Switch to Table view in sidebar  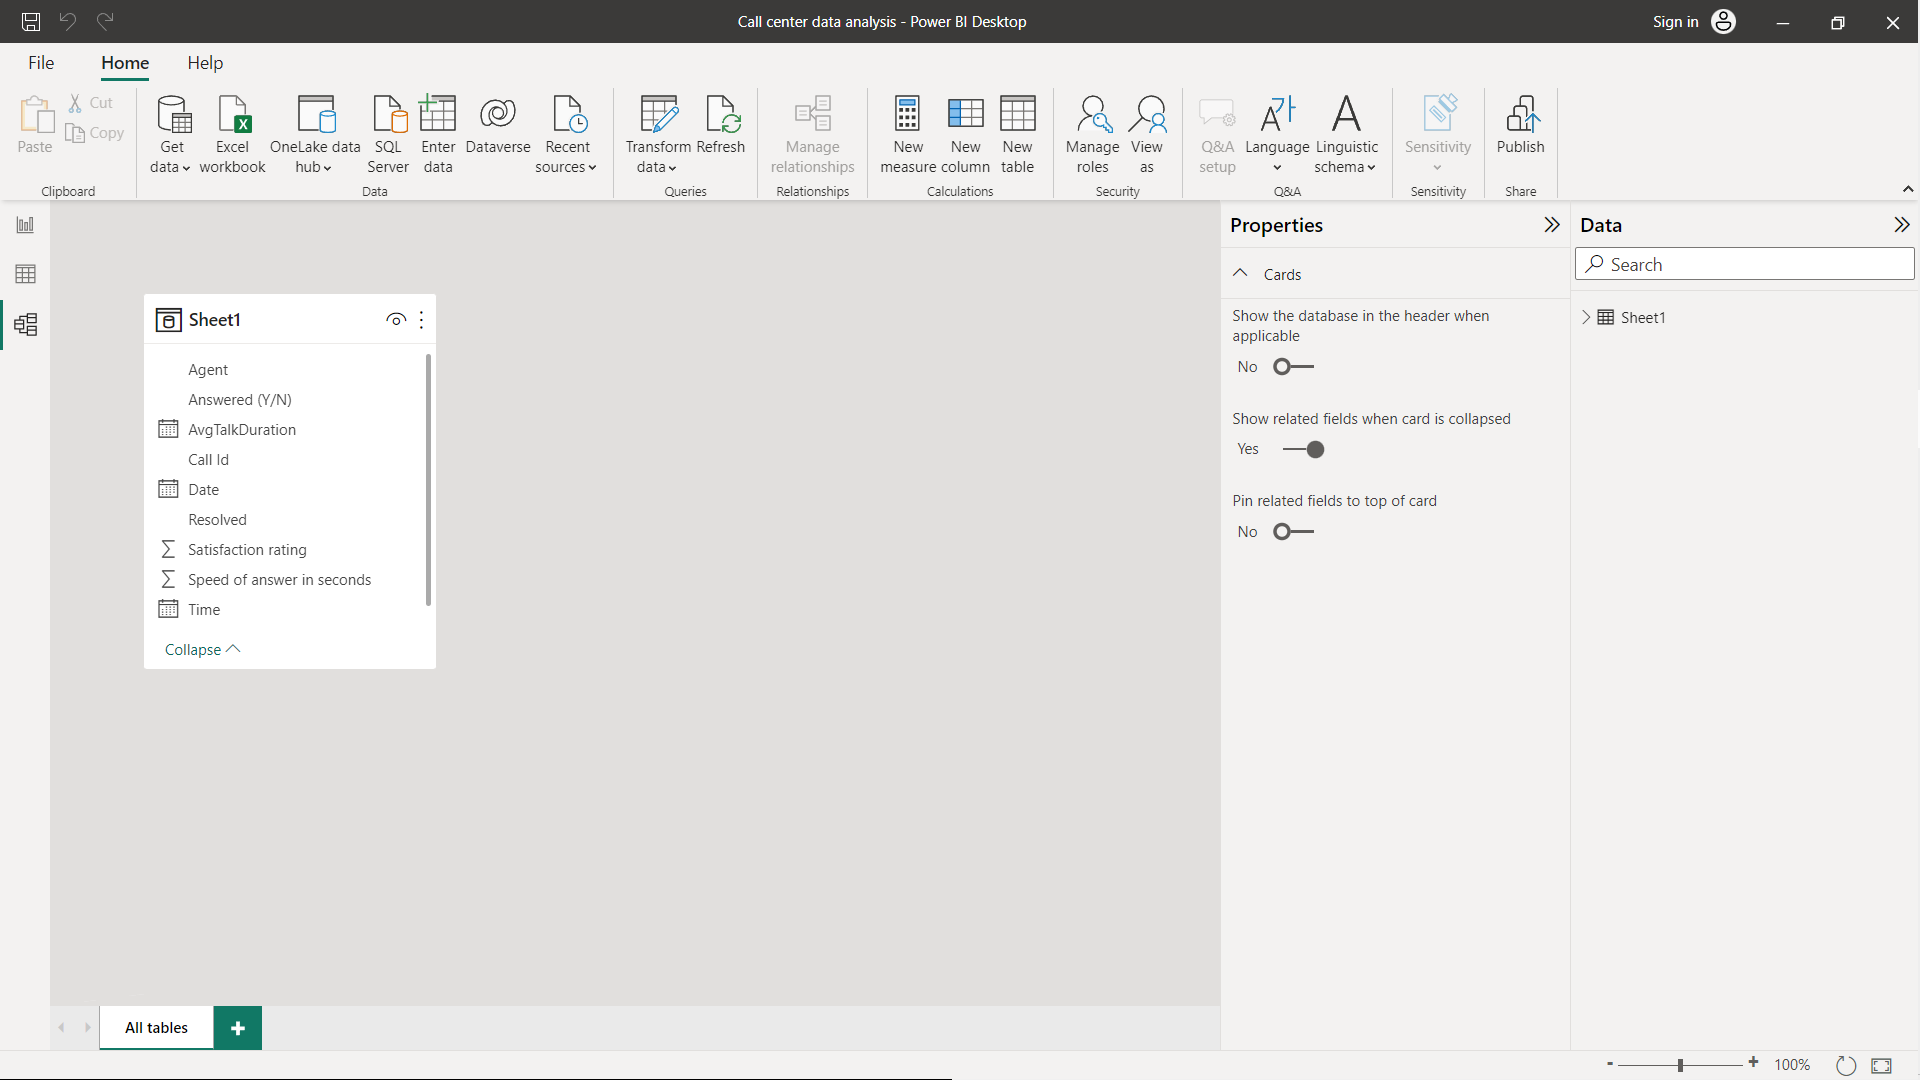click(25, 274)
